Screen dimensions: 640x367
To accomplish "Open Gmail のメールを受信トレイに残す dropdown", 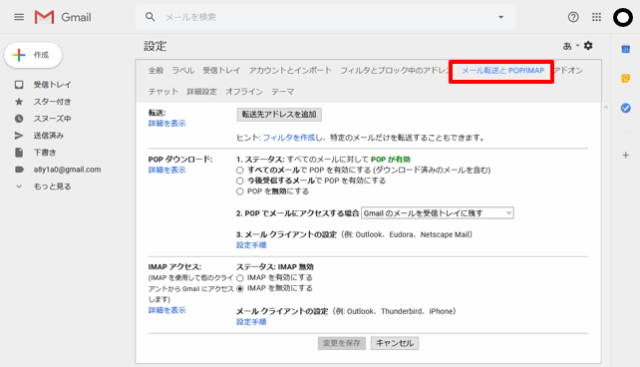I will 437,213.
